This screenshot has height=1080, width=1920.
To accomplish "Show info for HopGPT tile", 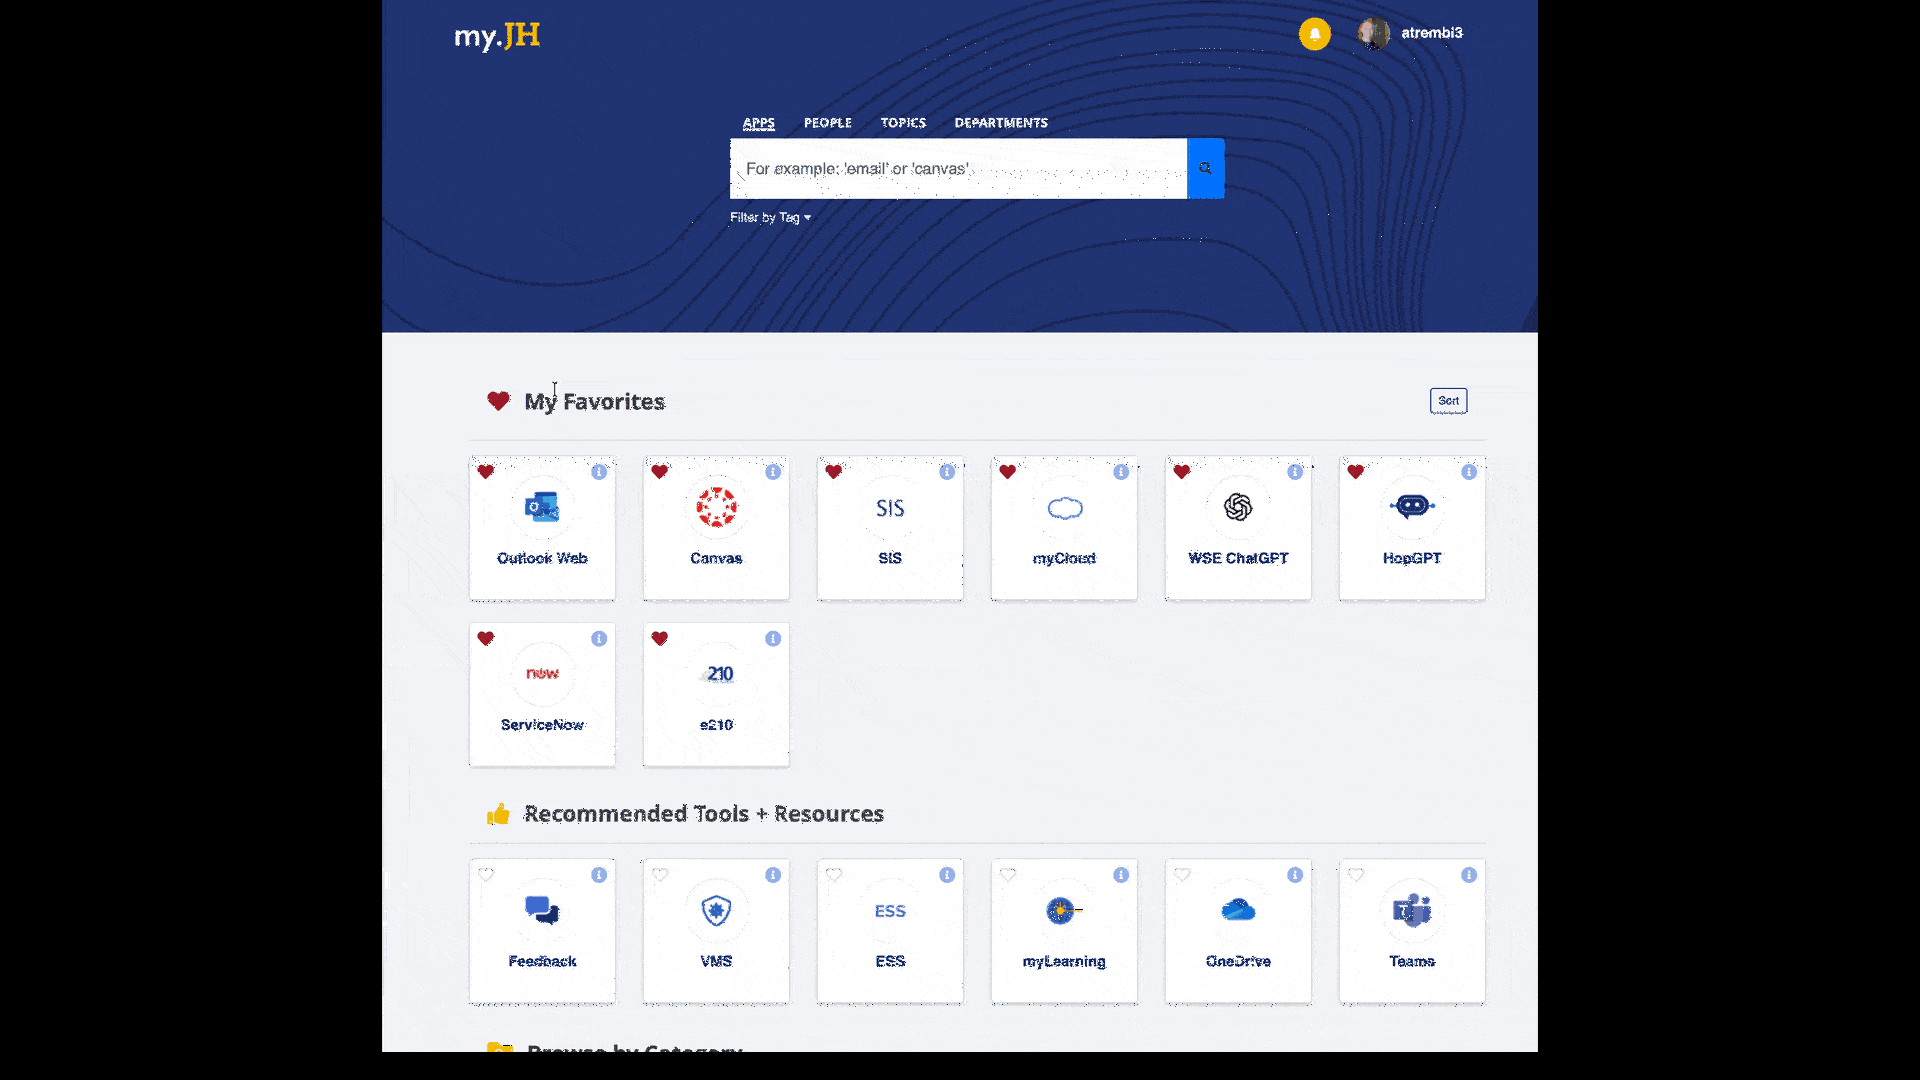I will pos(1469,472).
